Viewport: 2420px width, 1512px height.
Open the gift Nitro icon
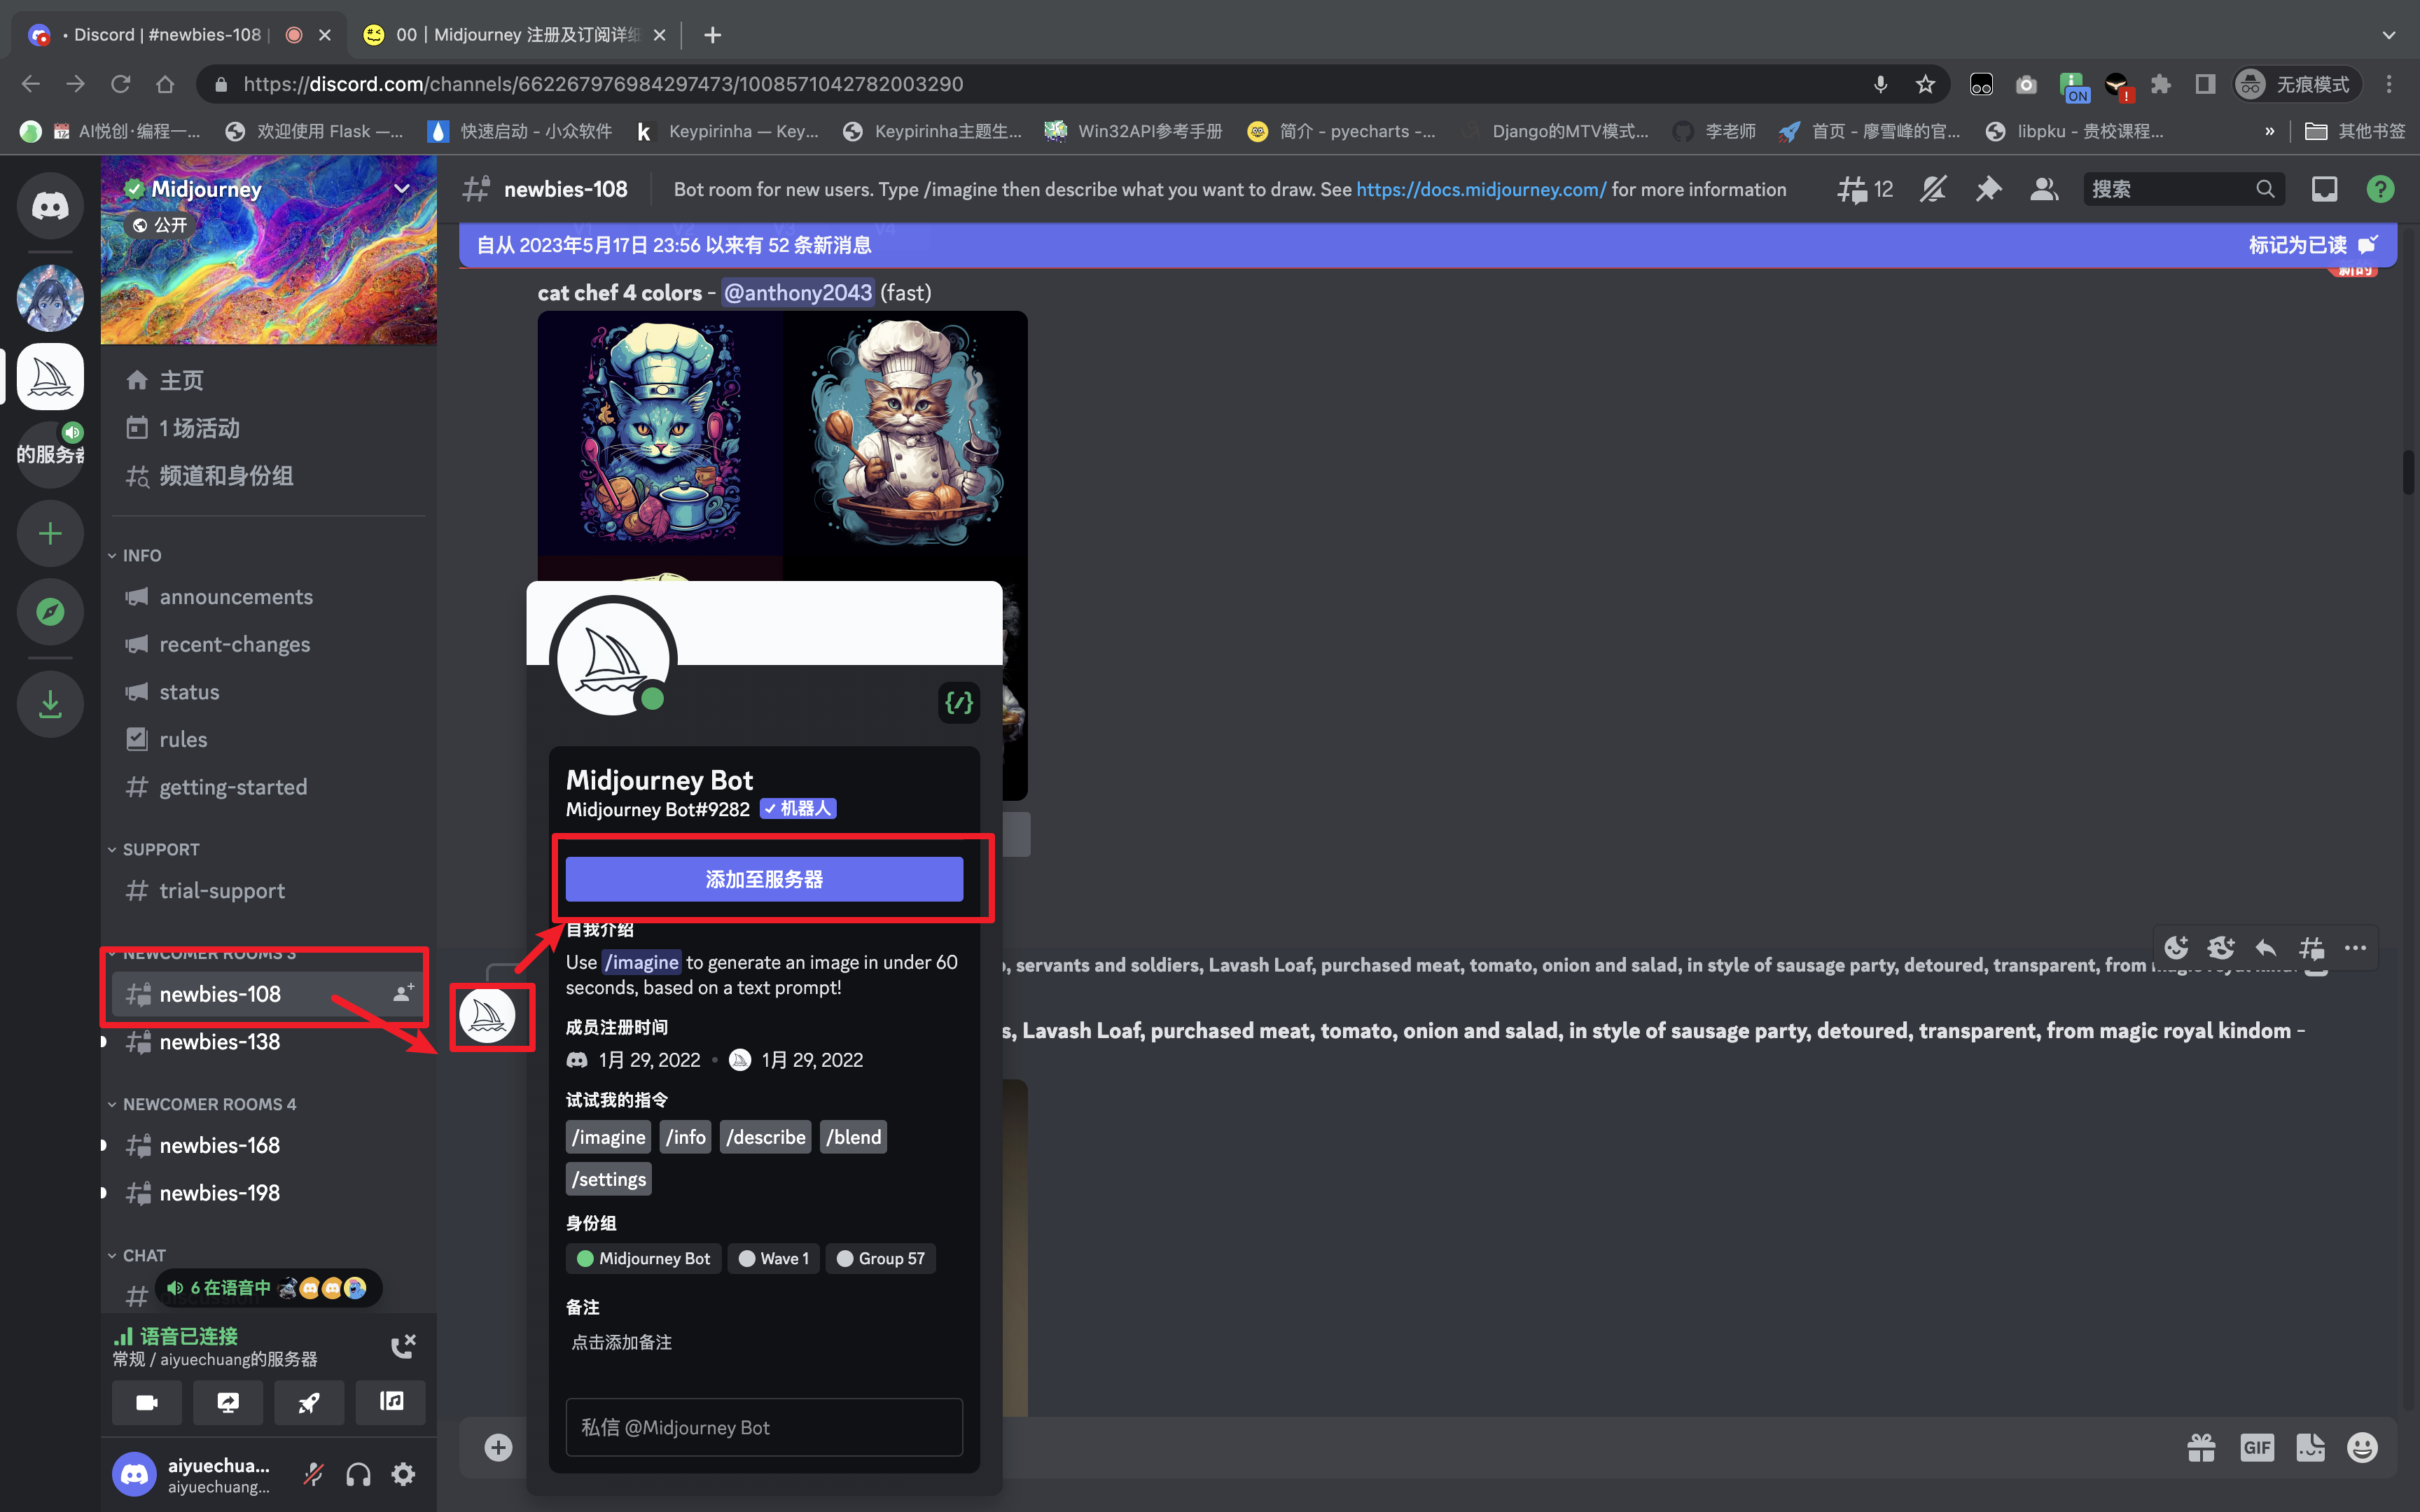pyautogui.click(x=2201, y=1447)
